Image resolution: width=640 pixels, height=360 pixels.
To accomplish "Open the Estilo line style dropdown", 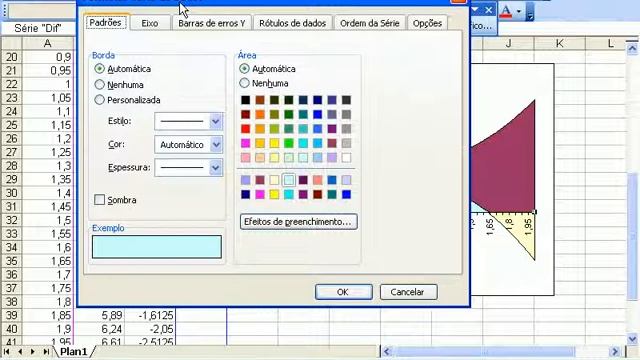I will coord(216,121).
